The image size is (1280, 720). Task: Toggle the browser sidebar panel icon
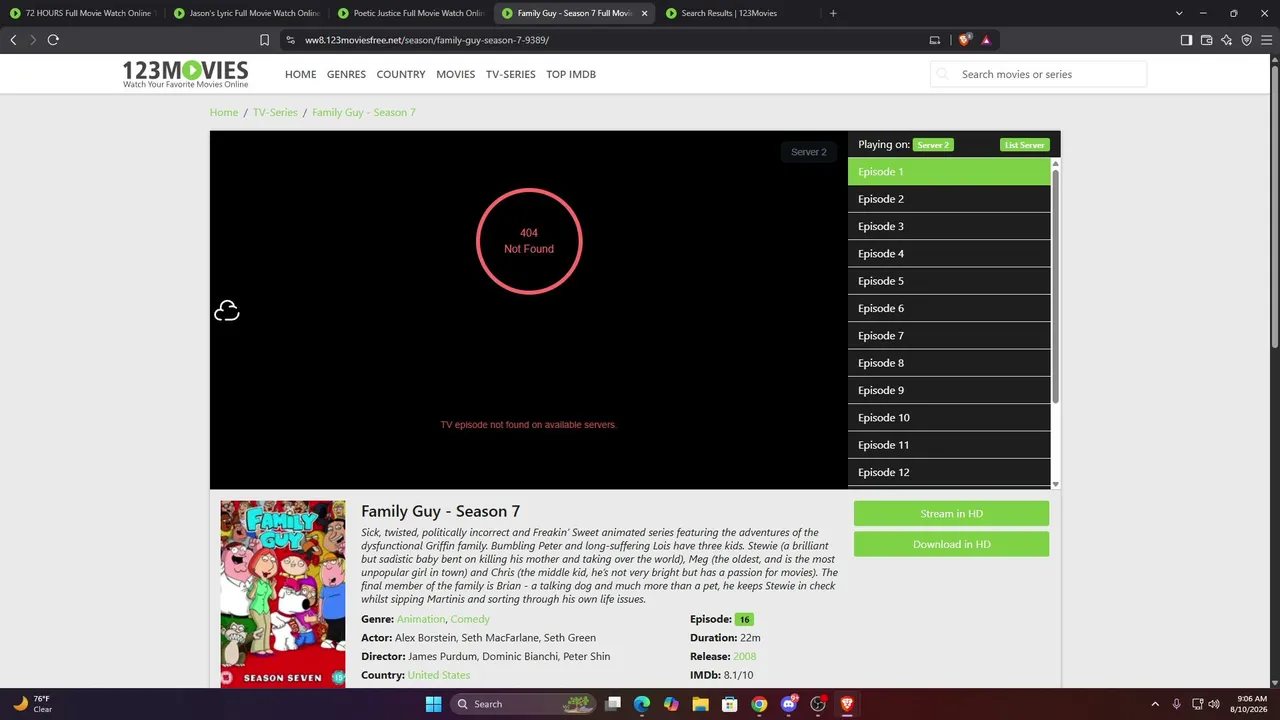point(1186,40)
